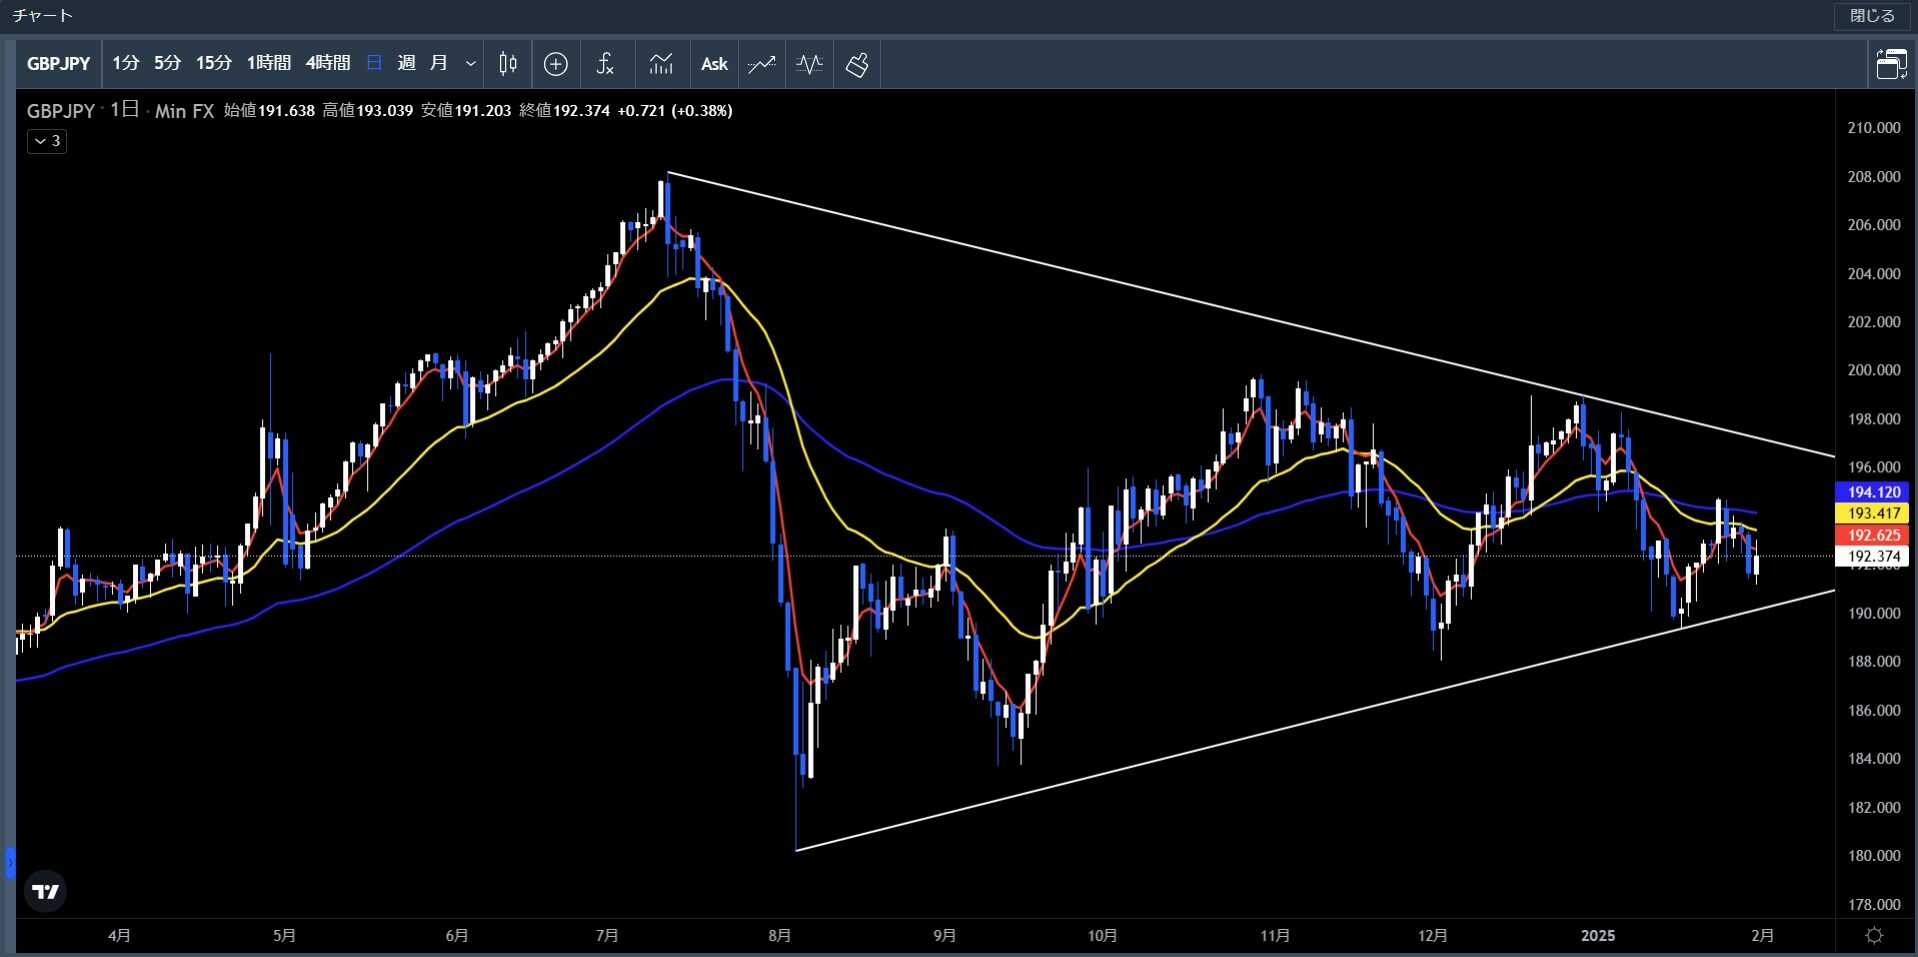This screenshot has height=957, width=1918.
Task: Click the TradingView logo badge
Action: pos(46,891)
